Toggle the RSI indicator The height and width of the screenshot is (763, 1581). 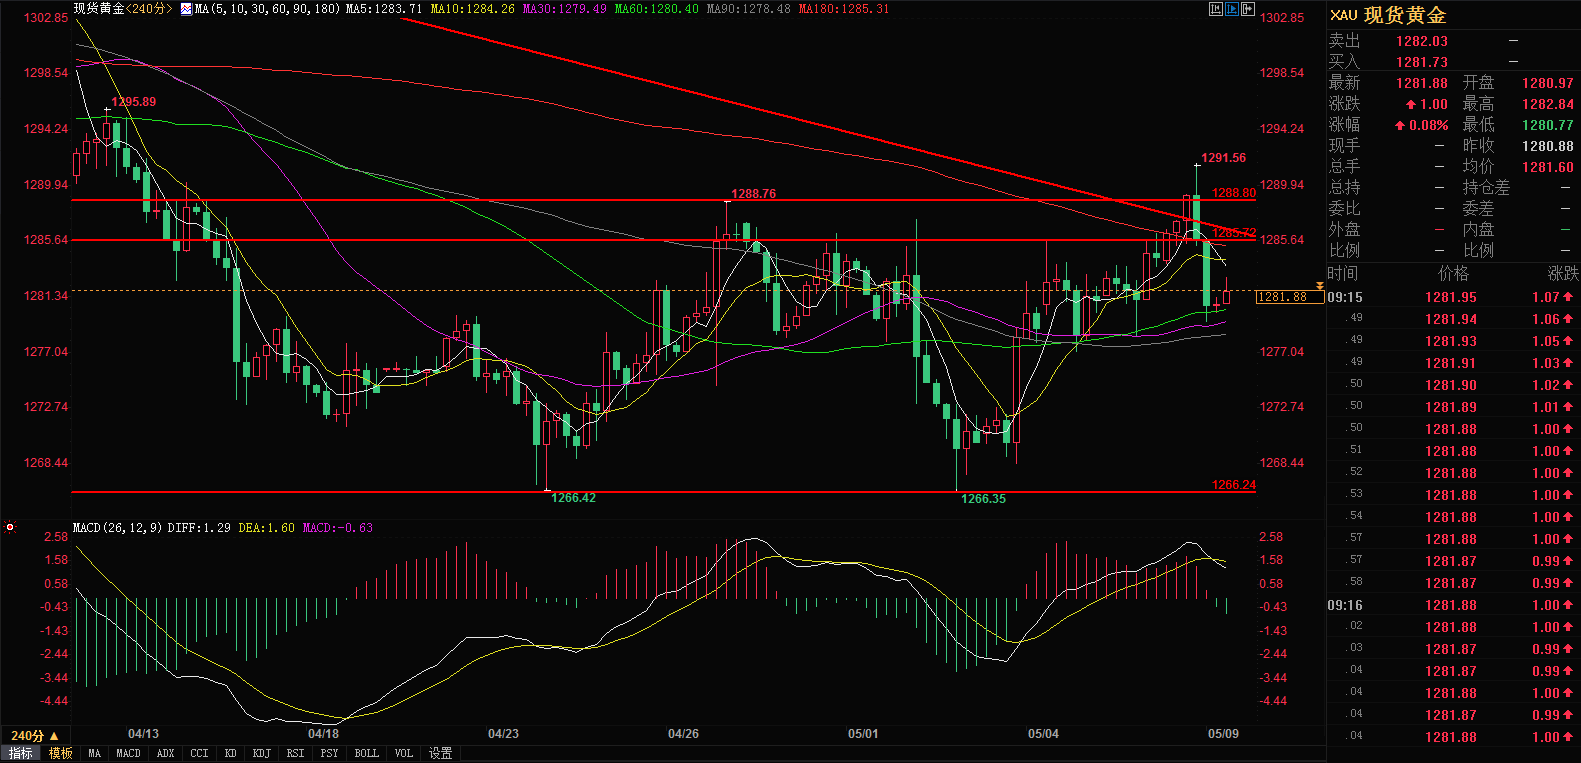click(295, 753)
